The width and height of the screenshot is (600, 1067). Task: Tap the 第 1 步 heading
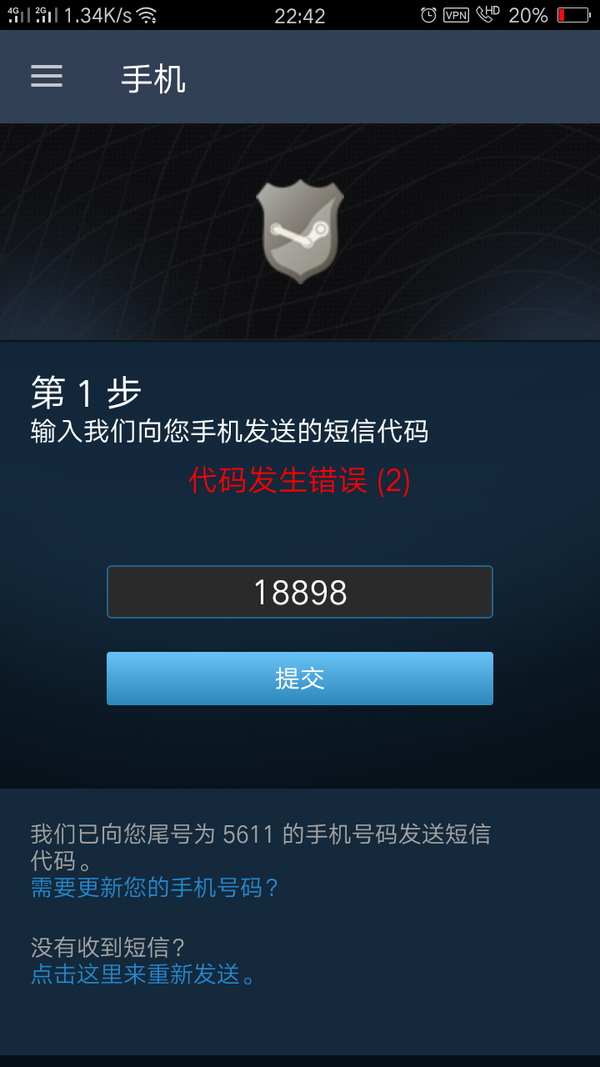(86, 393)
